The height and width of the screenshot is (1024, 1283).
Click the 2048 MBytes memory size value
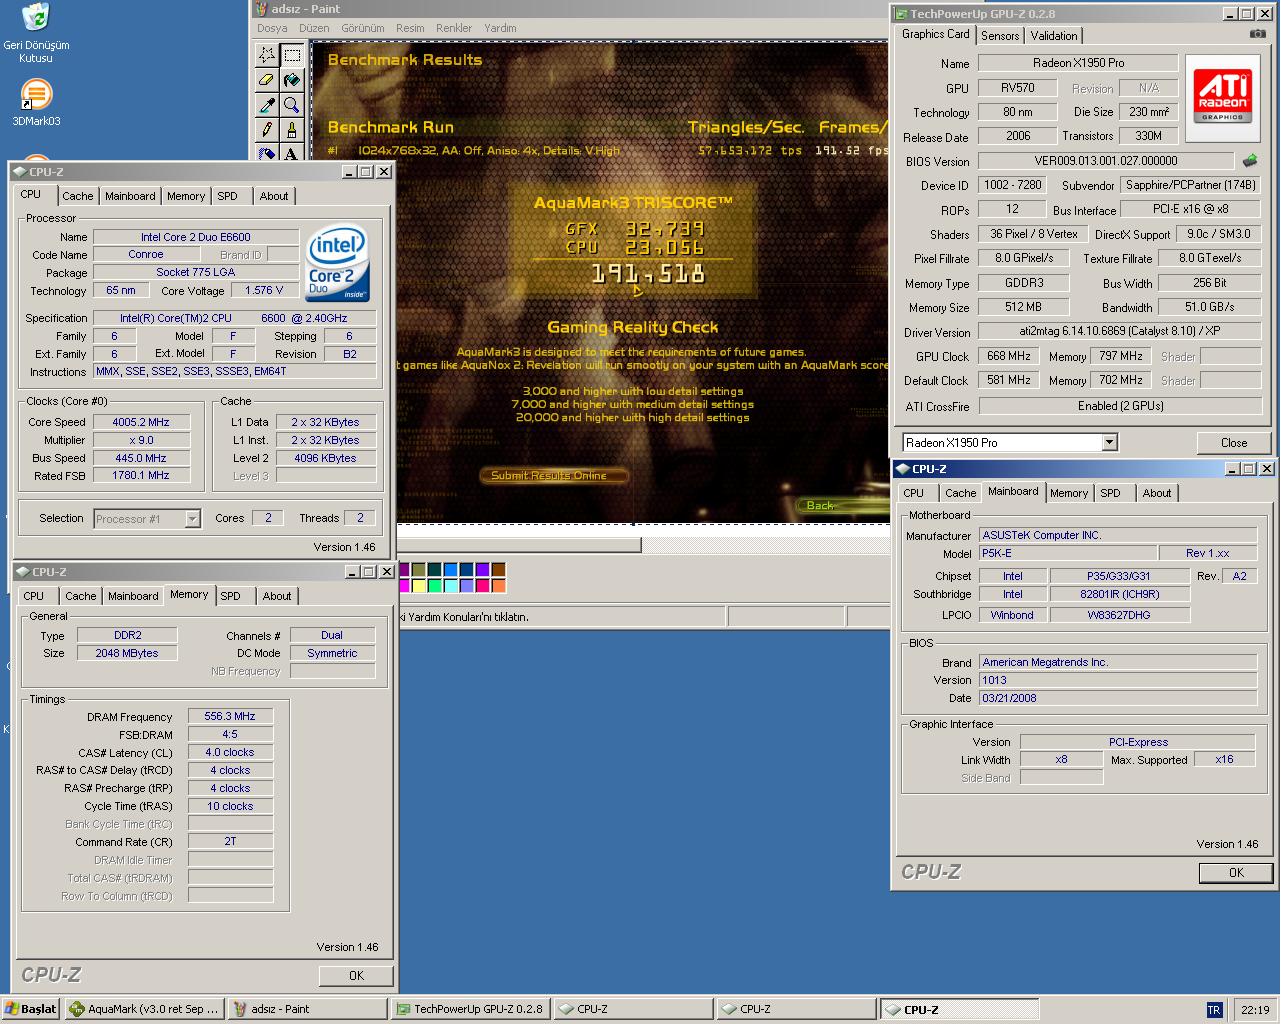pos(127,653)
